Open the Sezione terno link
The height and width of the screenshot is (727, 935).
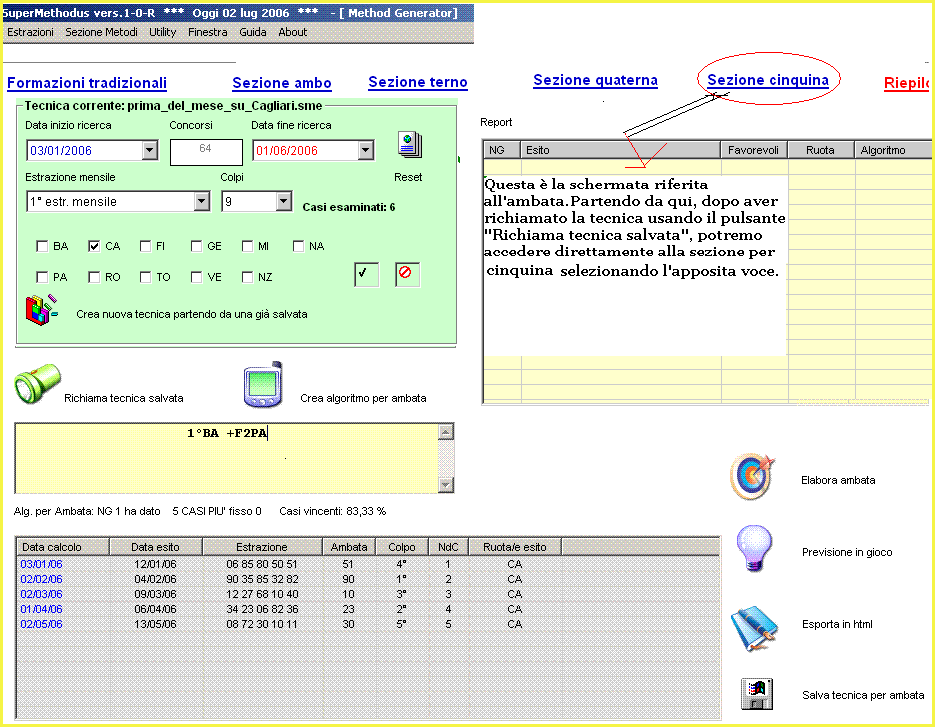(x=417, y=82)
